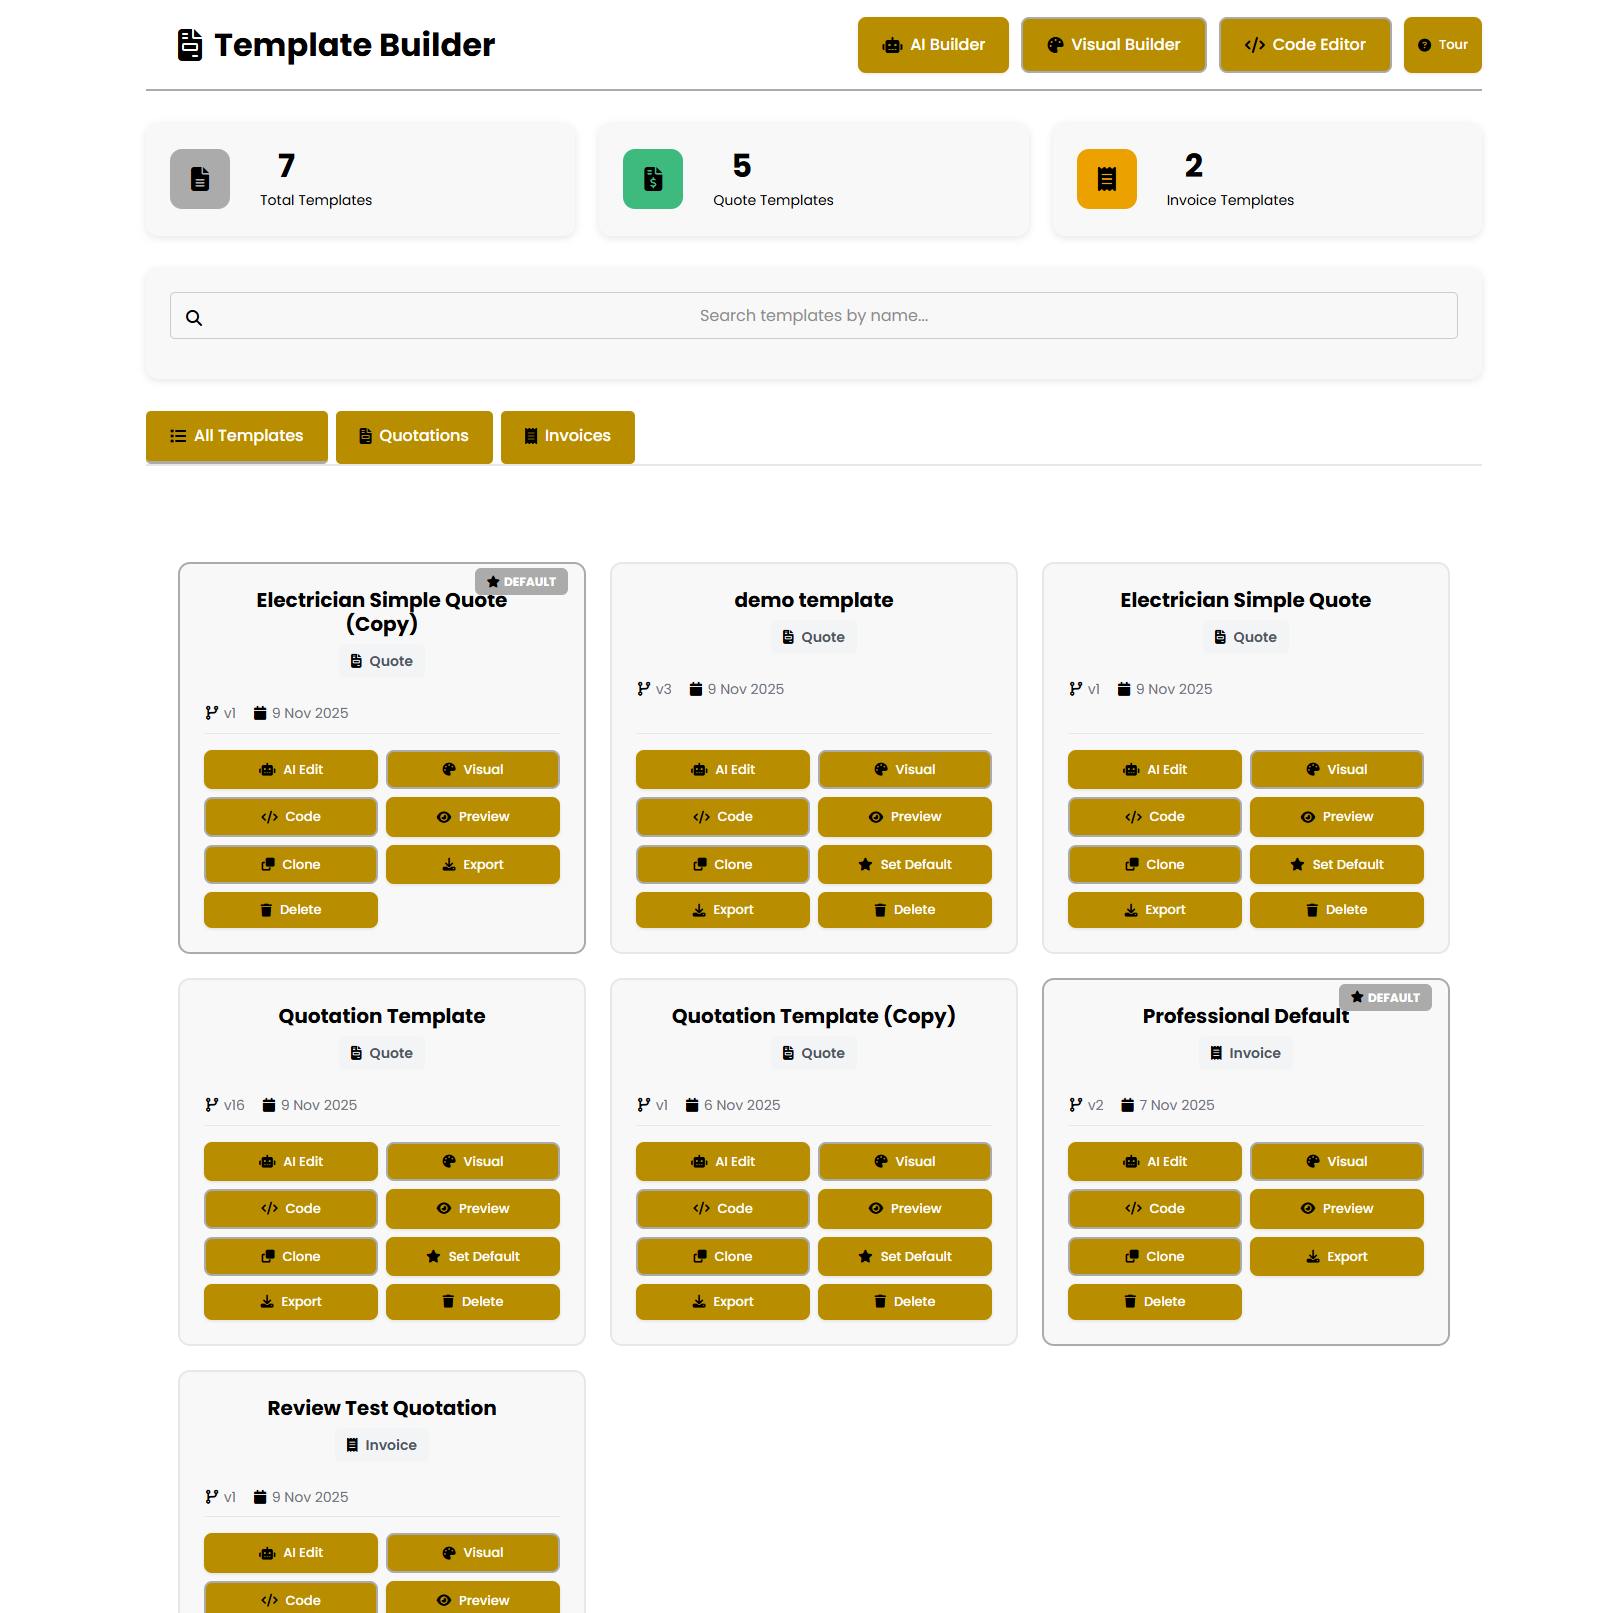Preview the 'Professional Default' invoice template
The height and width of the screenshot is (1613, 1616).
coord(1336,1208)
